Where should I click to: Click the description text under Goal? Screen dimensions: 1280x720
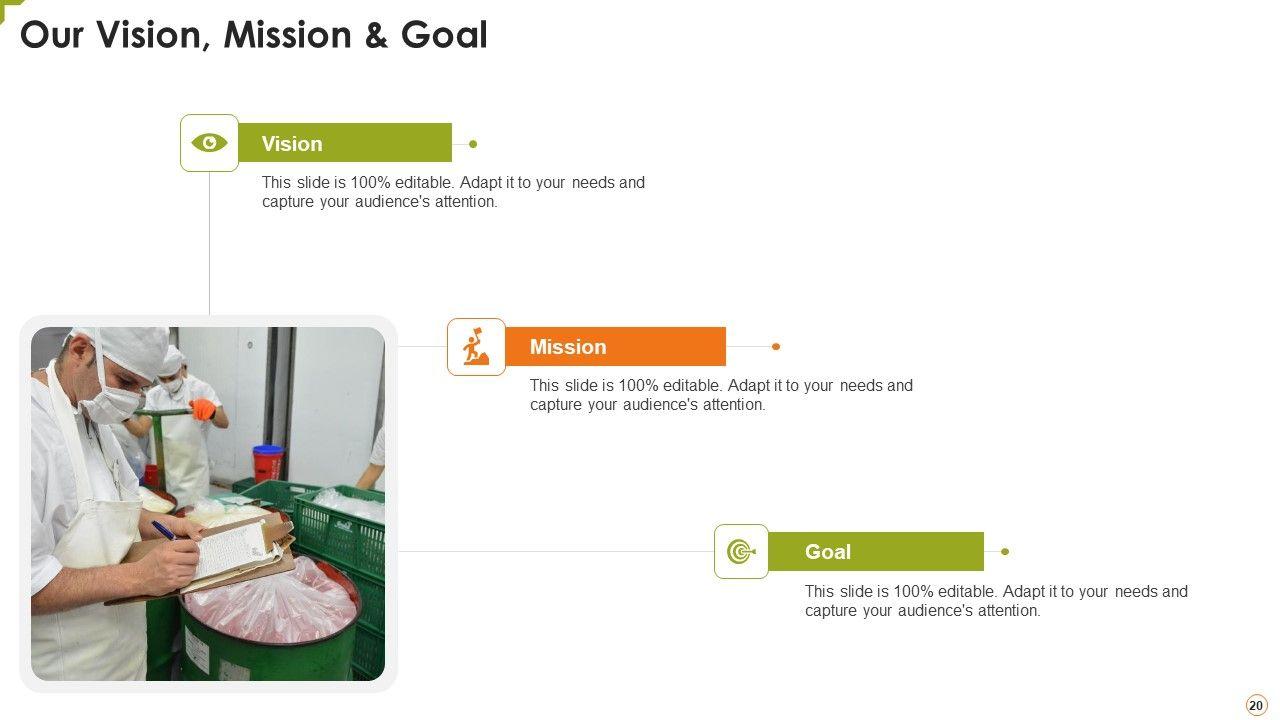996,601
